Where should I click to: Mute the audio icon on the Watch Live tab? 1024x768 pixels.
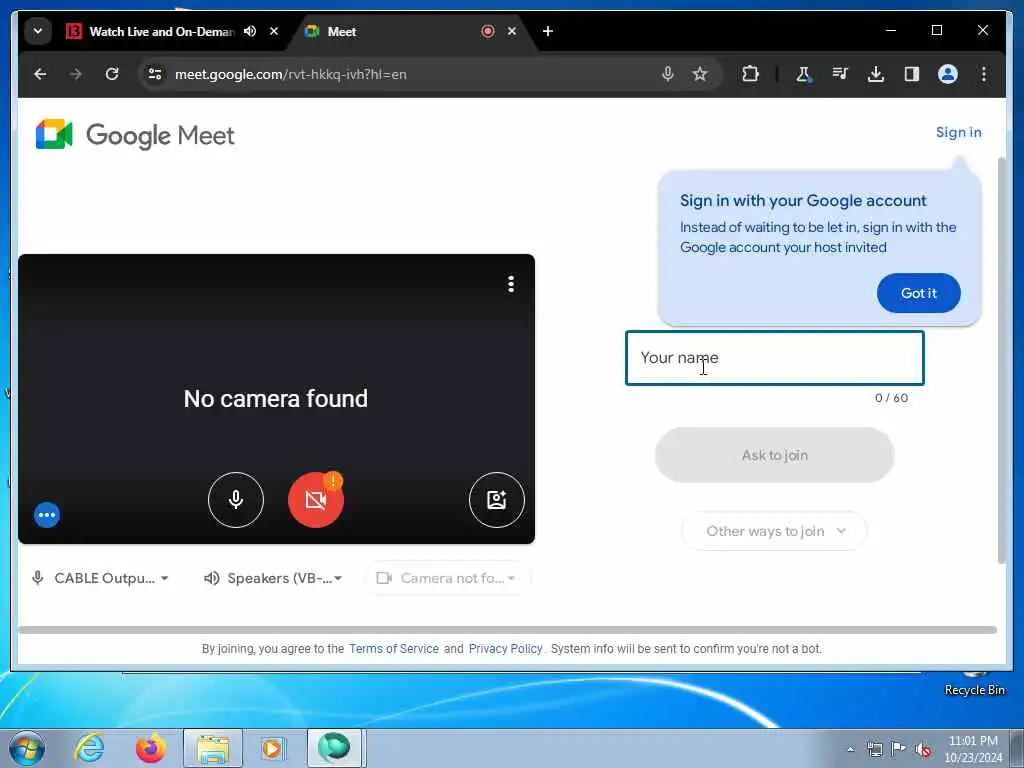pyautogui.click(x=250, y=31)
